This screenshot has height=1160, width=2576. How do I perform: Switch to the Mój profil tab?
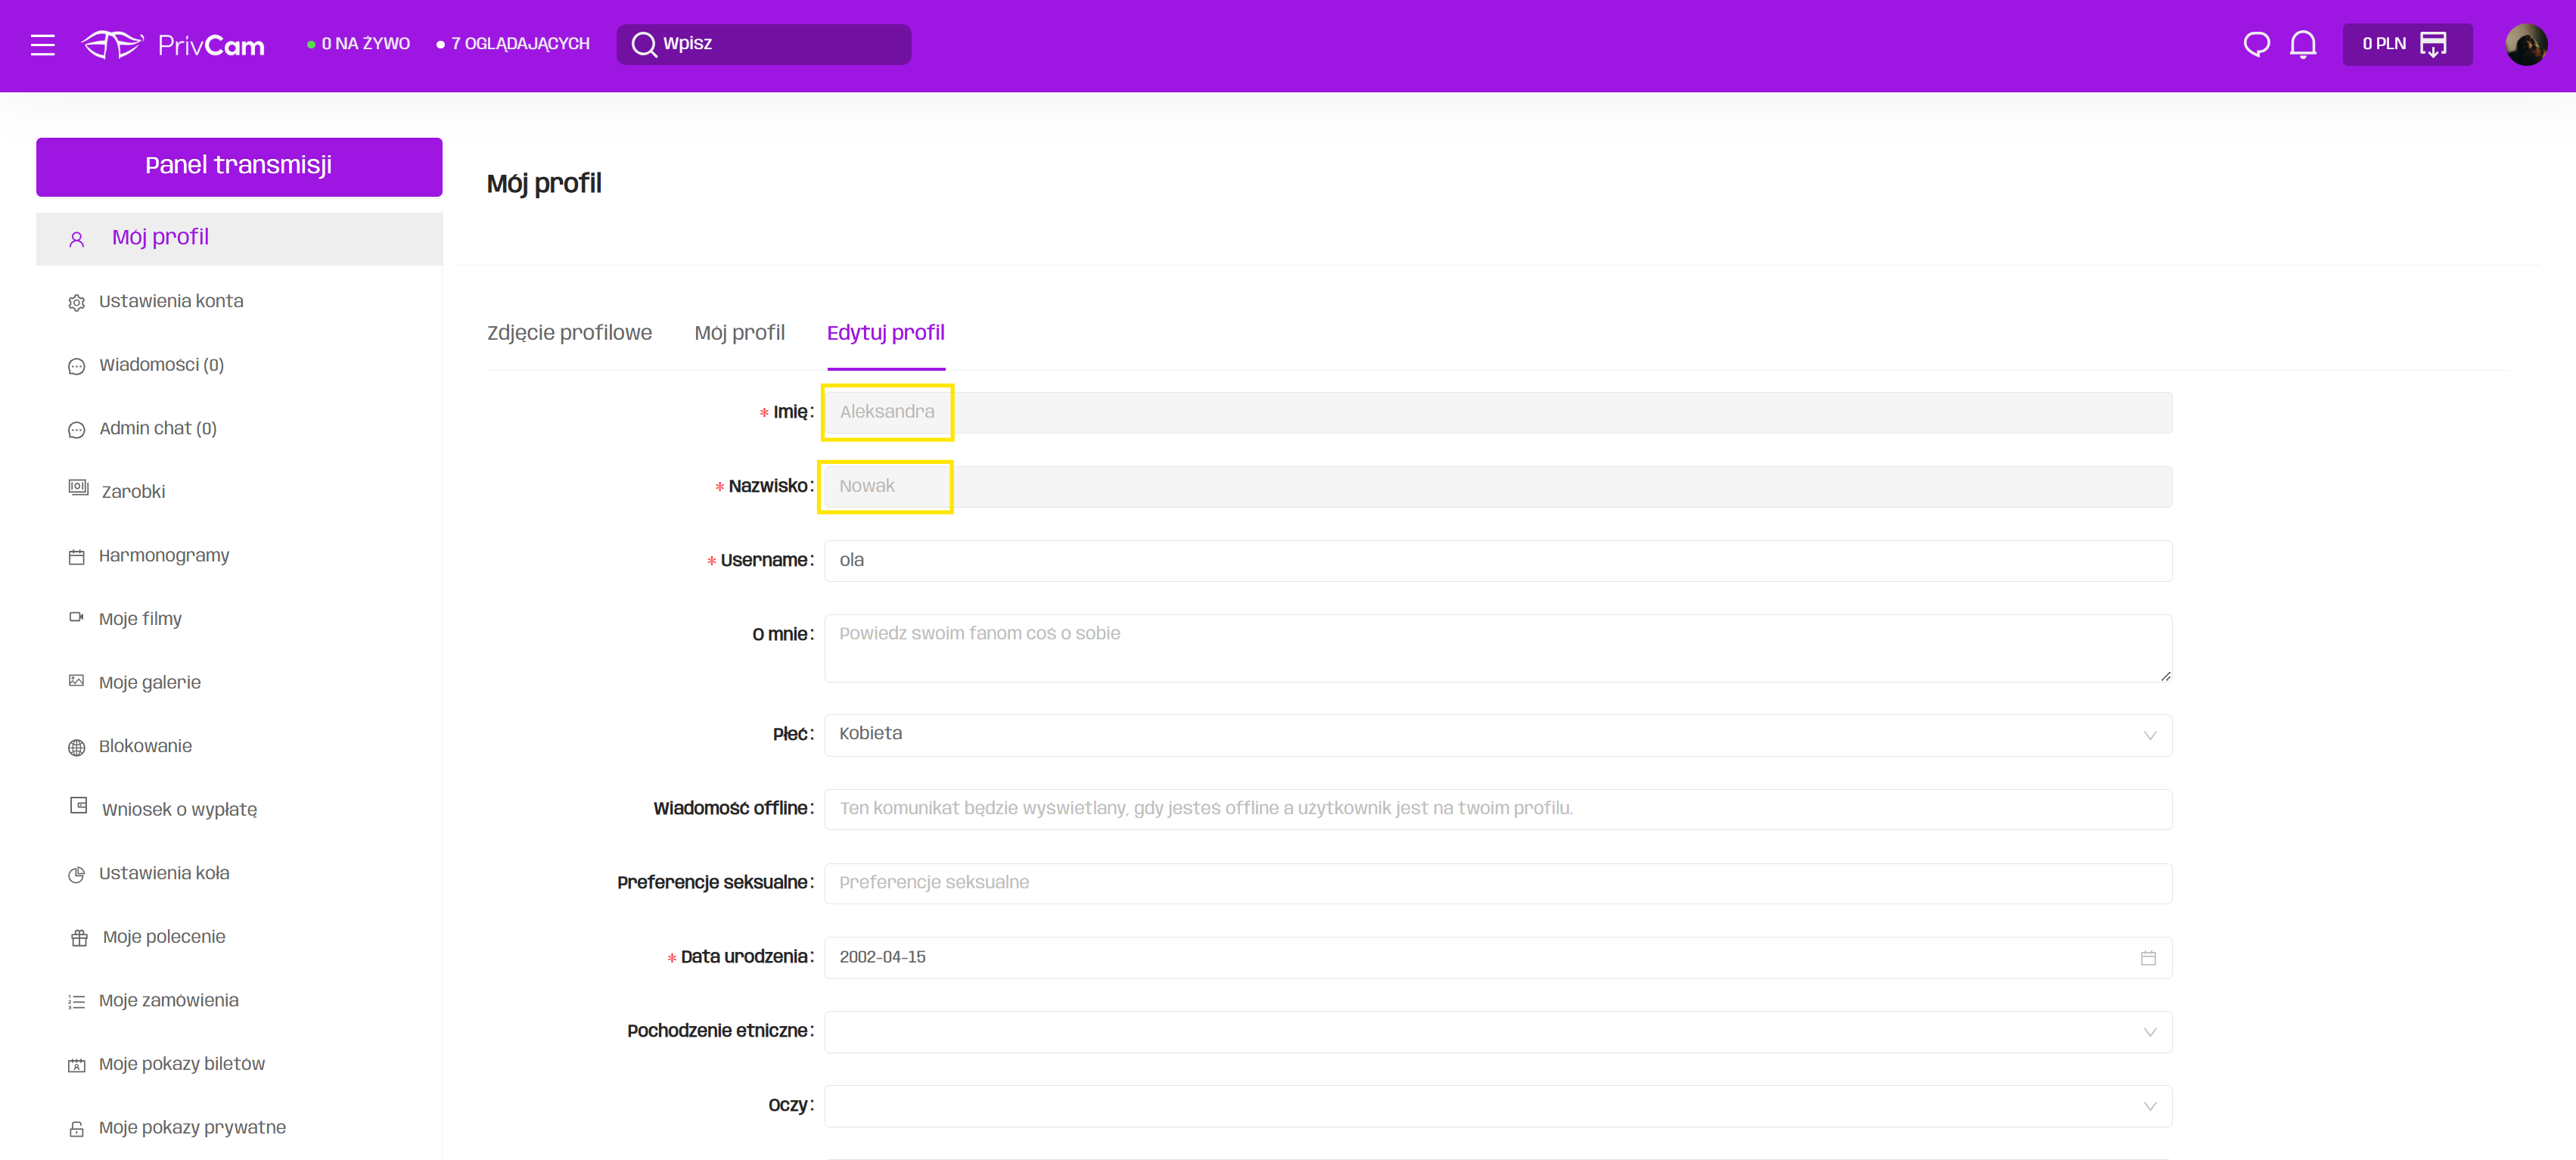(739, 333)
